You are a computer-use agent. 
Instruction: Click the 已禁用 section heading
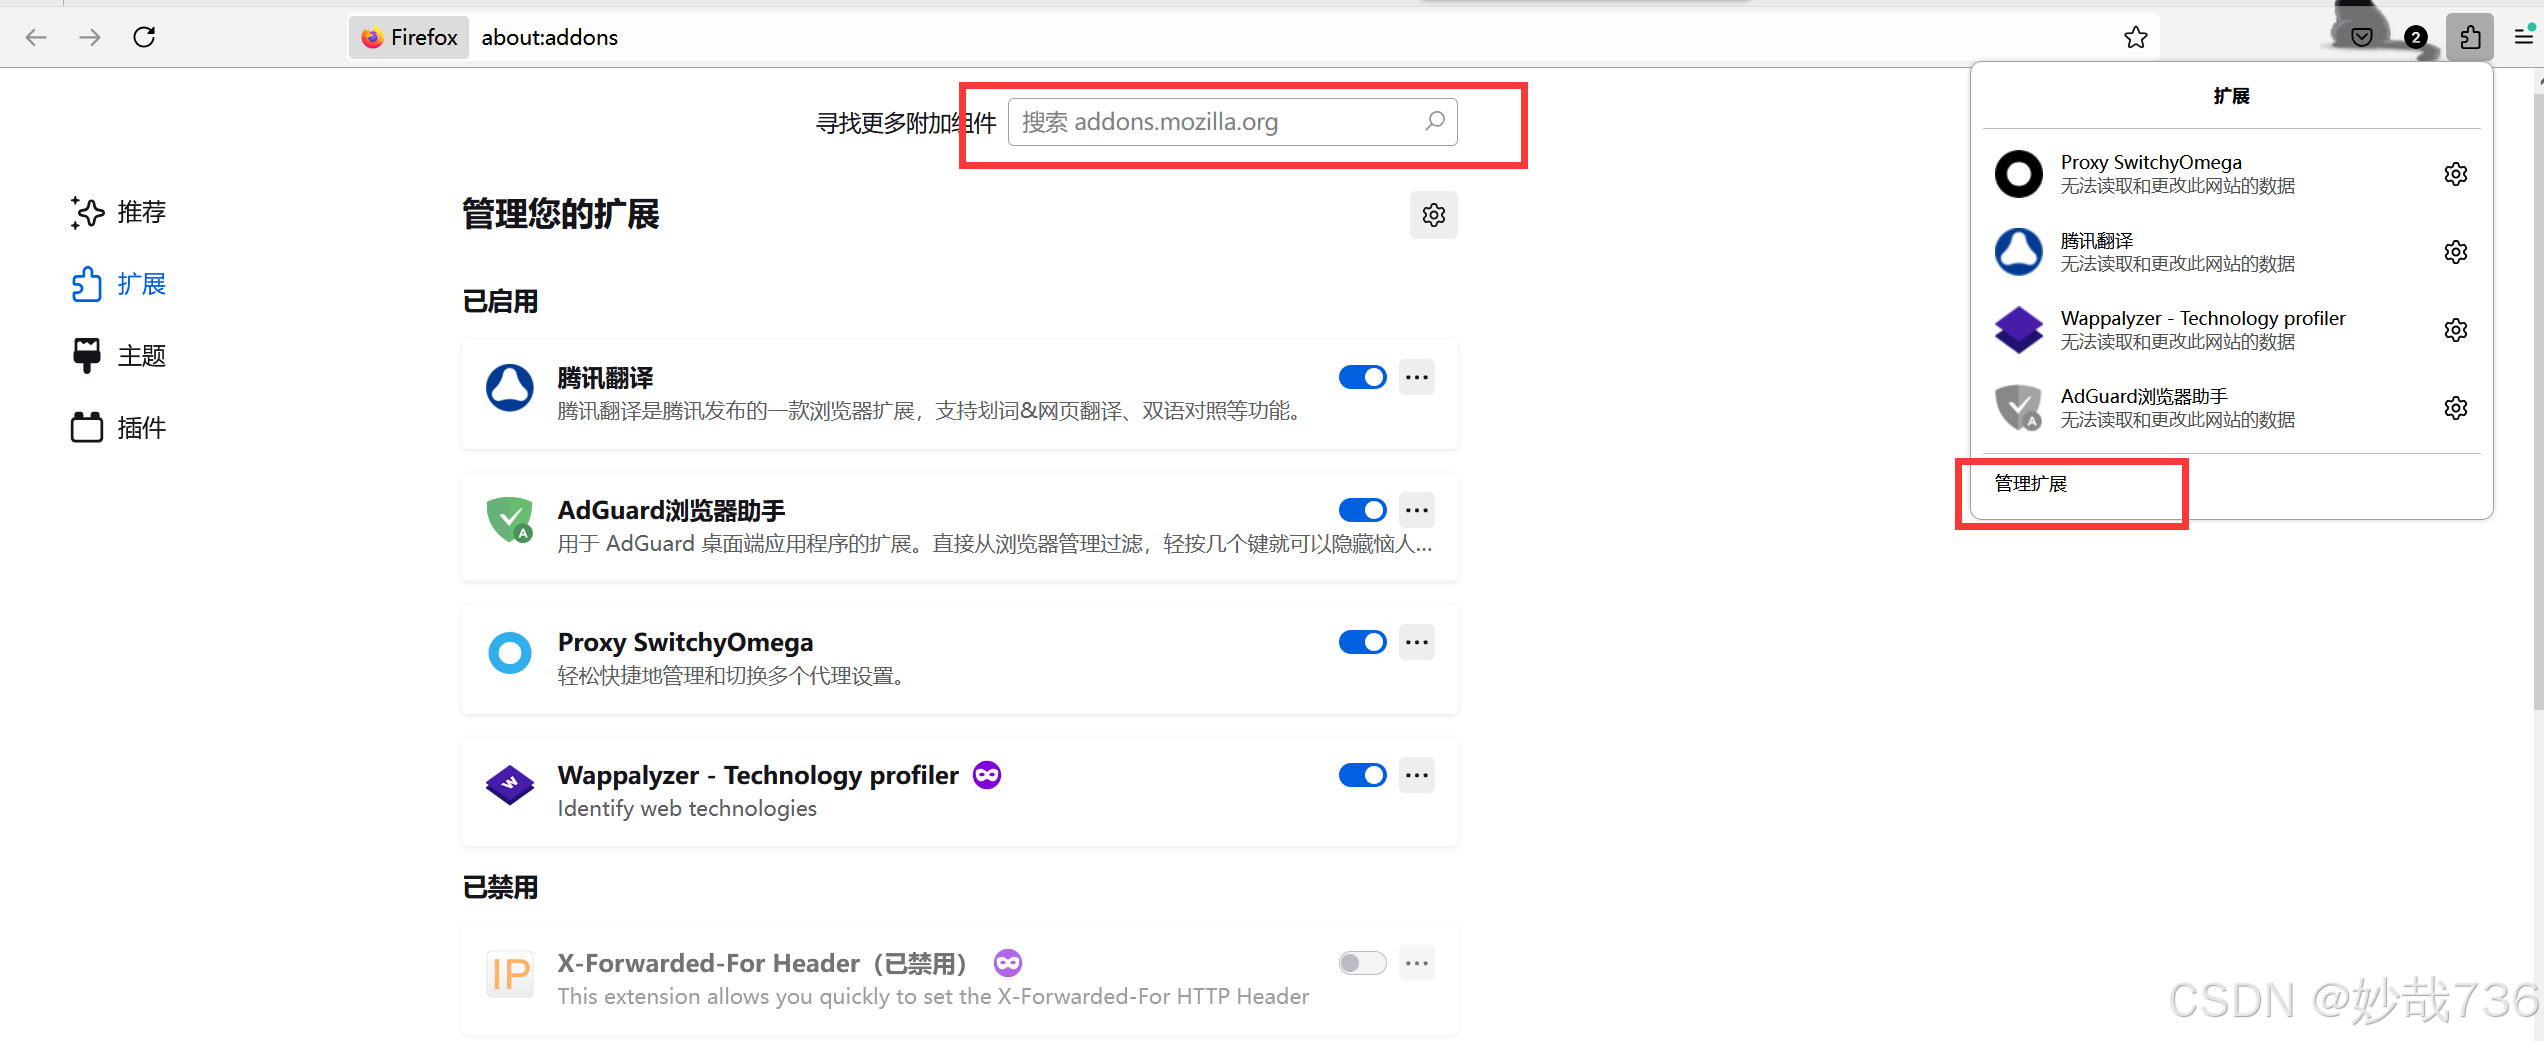tap(500, 887)
